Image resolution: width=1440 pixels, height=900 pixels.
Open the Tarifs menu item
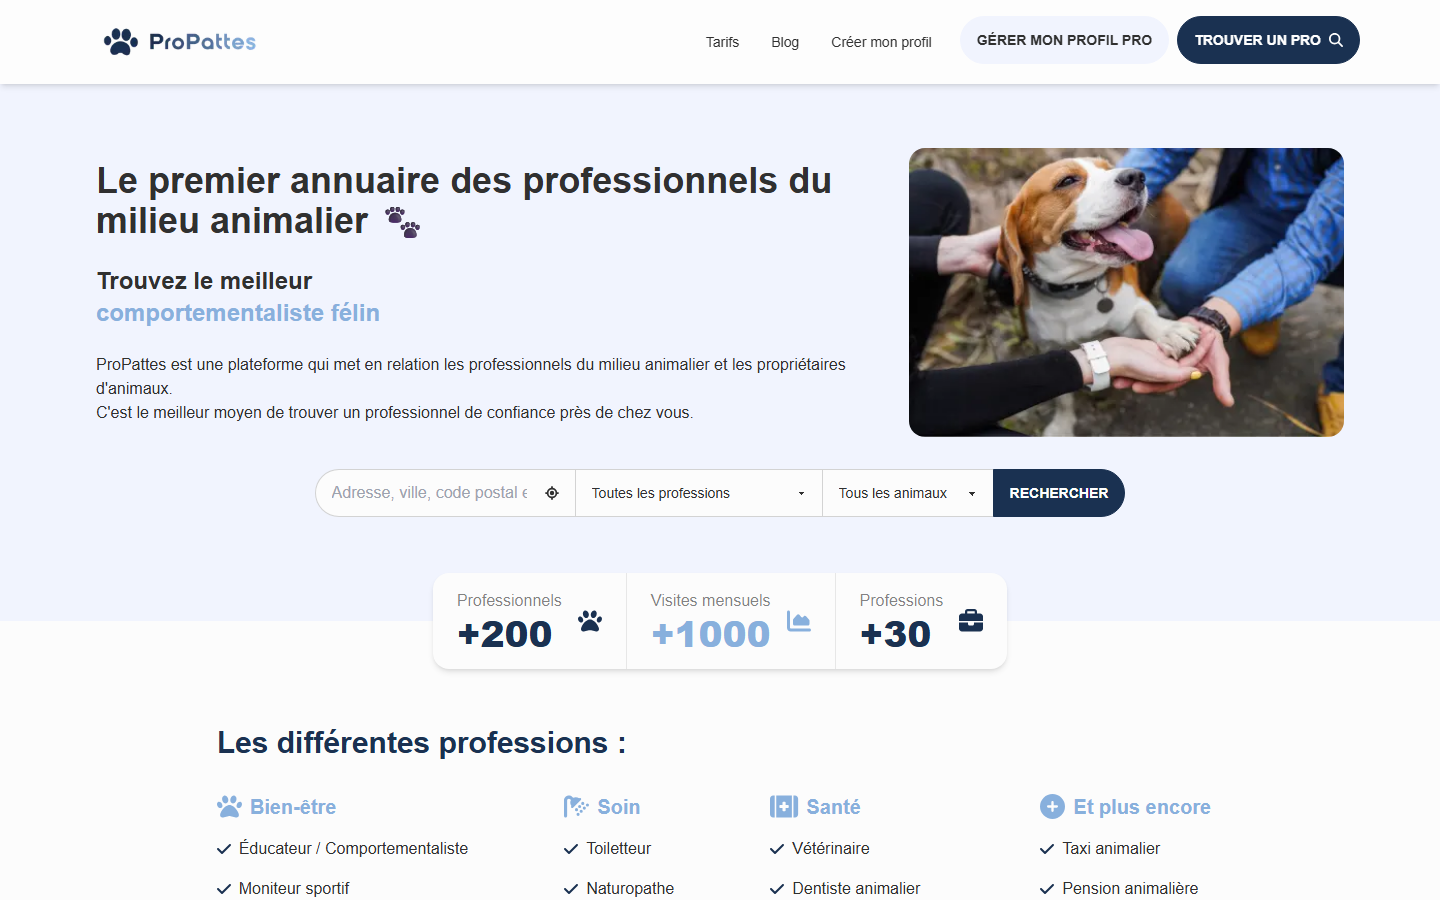click(x=722, y=42)
